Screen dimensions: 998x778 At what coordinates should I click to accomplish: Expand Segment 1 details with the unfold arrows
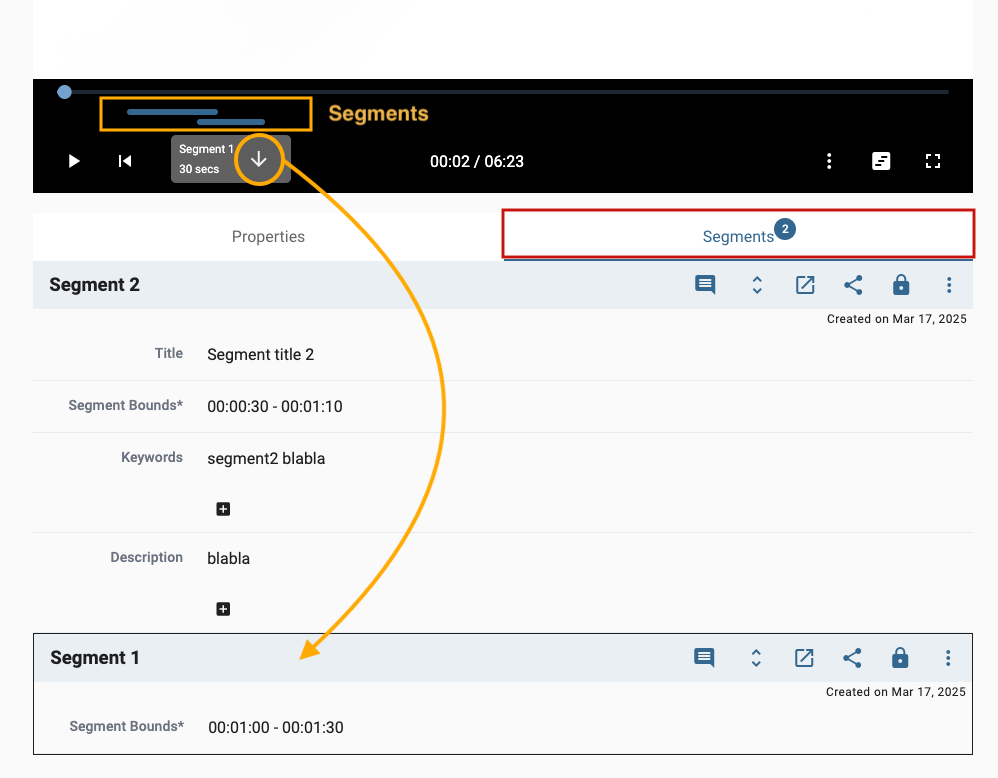(756, 658)
